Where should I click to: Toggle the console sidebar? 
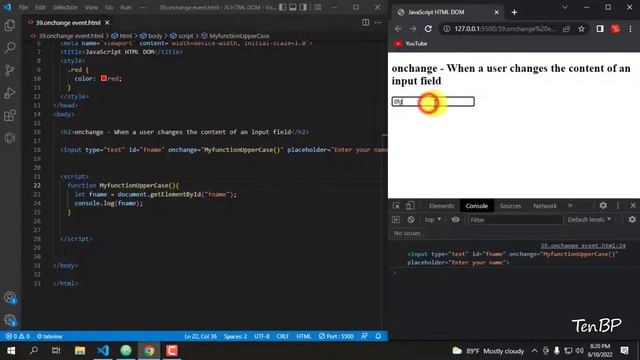coord(396,220)
